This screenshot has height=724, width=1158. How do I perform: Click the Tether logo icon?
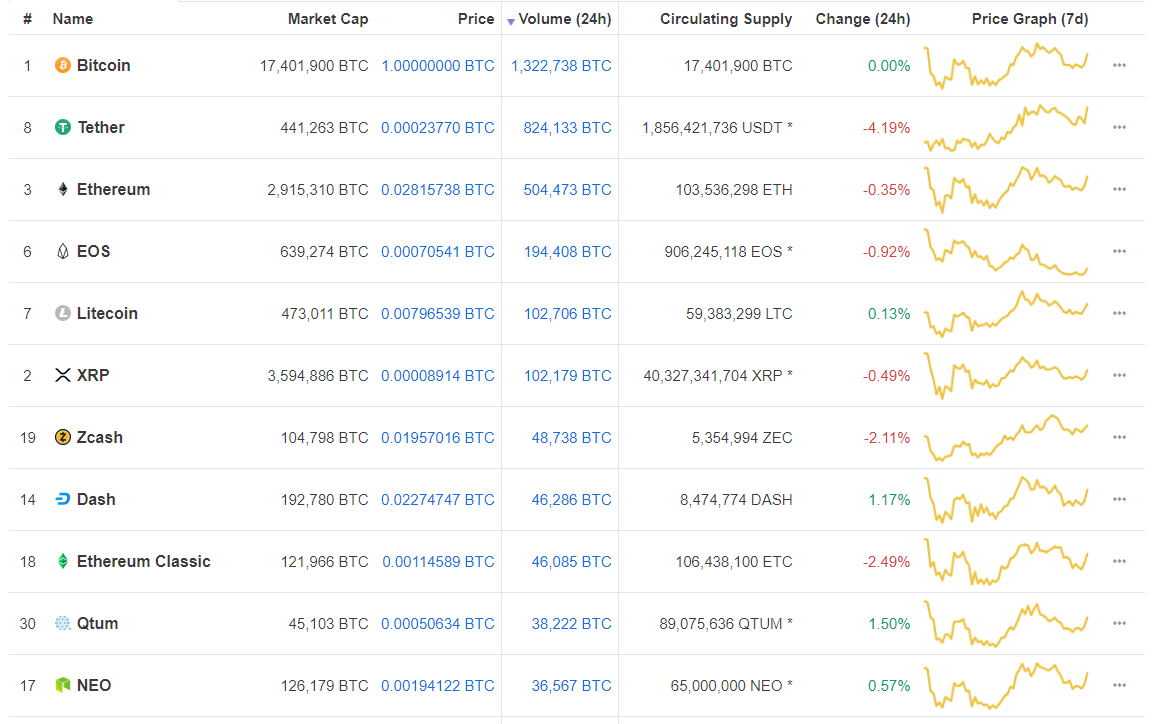[63, 128]
